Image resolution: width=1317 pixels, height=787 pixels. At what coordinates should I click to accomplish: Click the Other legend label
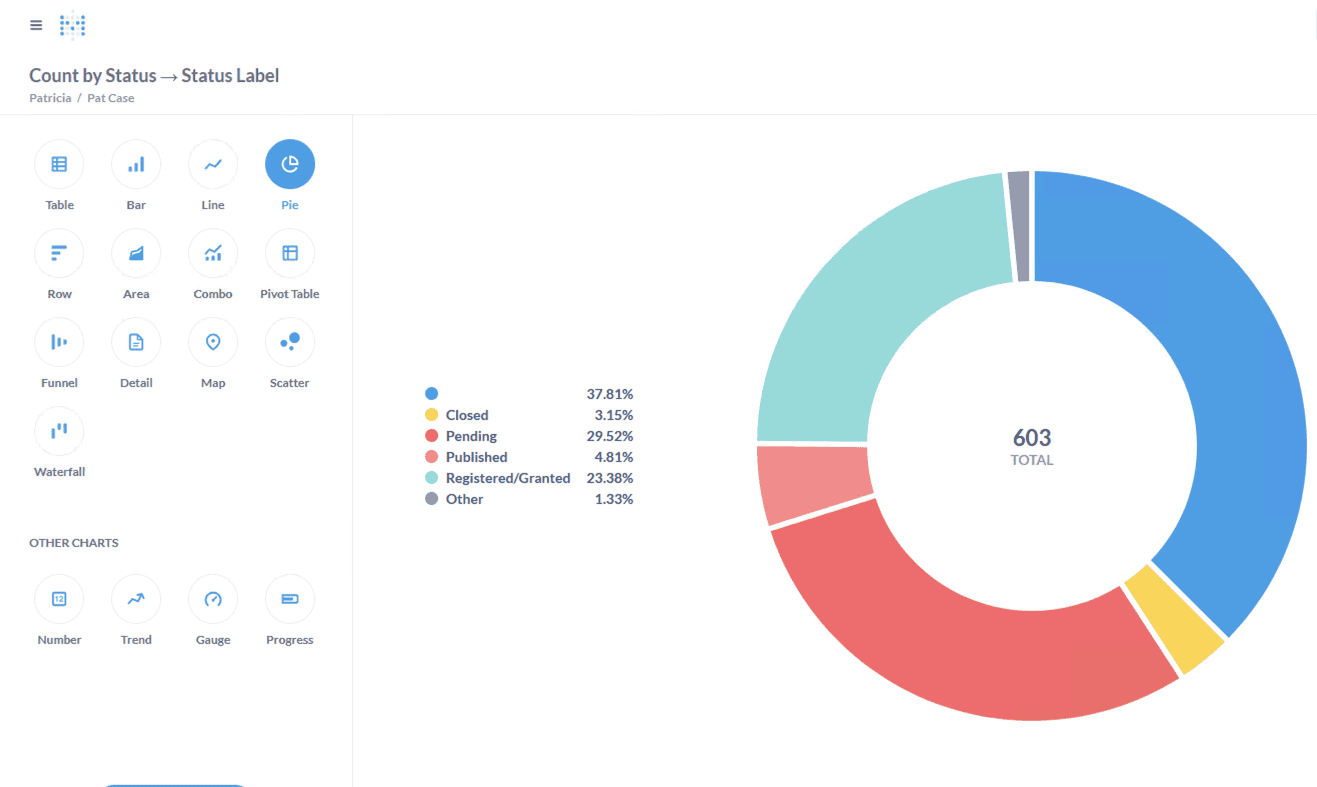click(x=465, y=499)
